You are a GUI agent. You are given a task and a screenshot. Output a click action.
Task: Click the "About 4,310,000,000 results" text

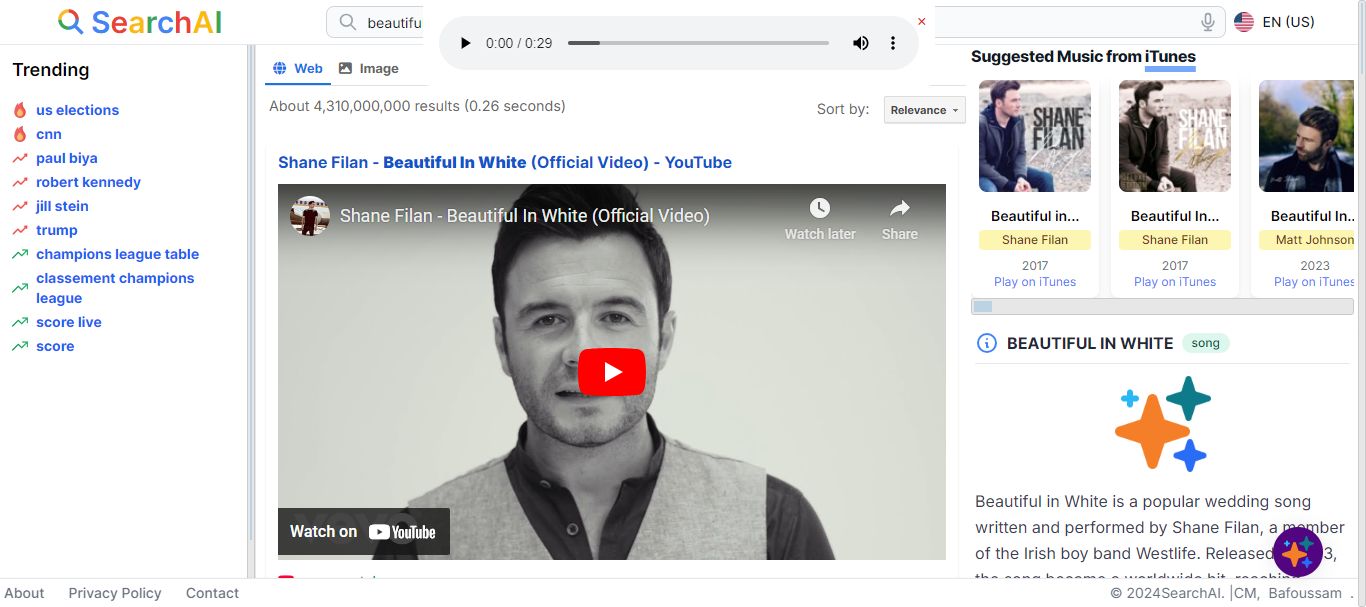click(x=417, y=106)
